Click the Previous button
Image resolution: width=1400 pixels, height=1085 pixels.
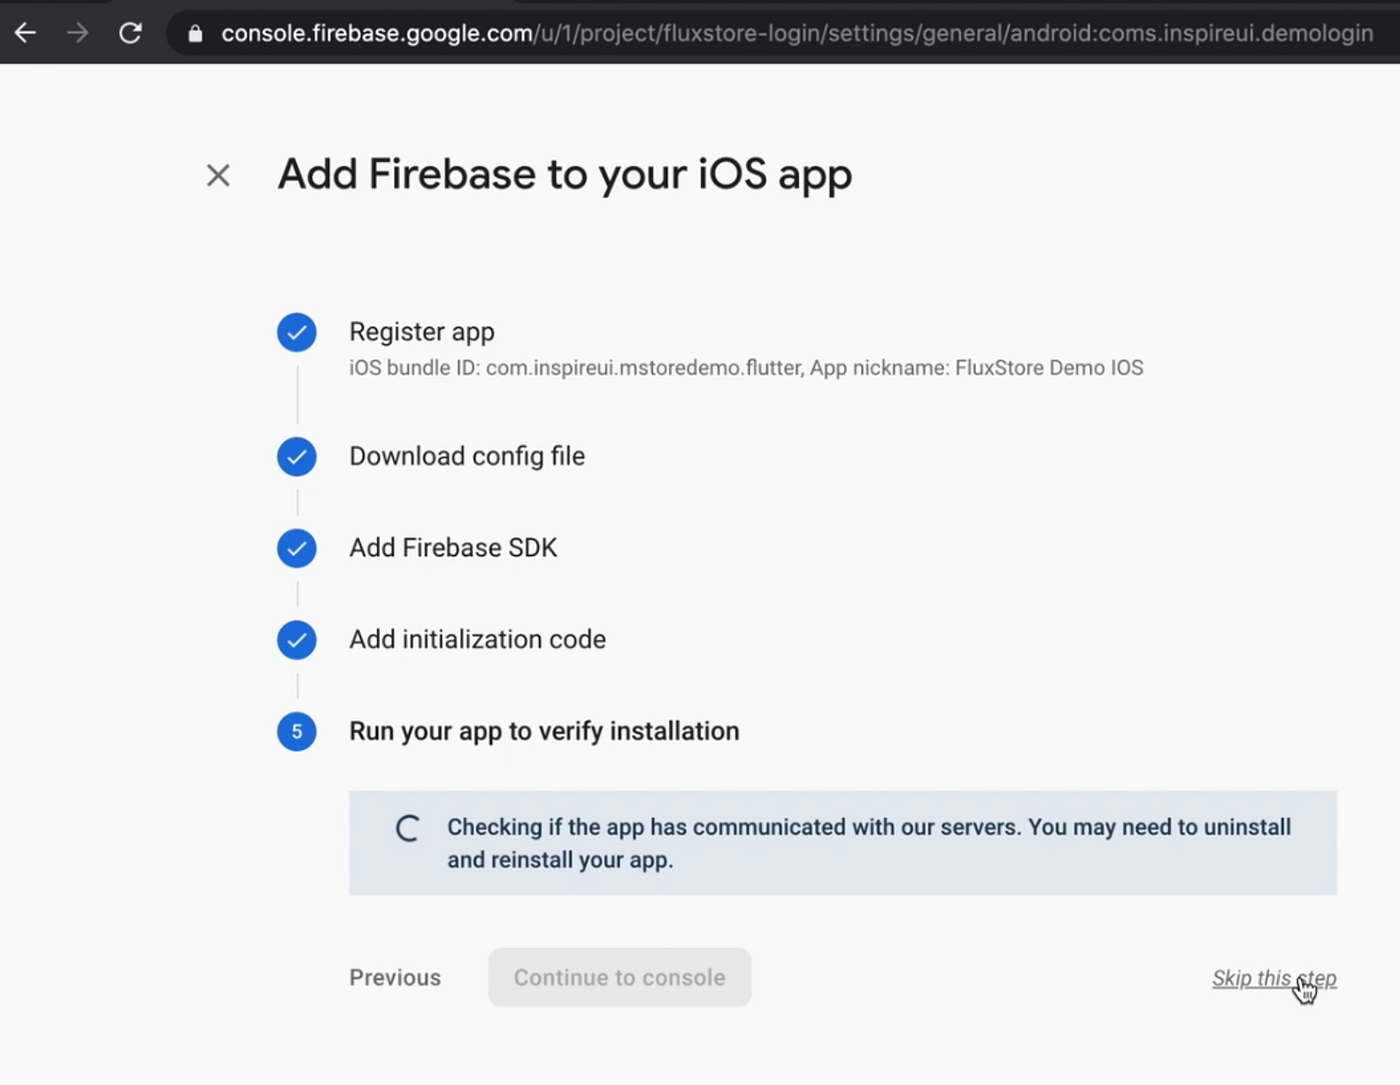click(395, 978)
